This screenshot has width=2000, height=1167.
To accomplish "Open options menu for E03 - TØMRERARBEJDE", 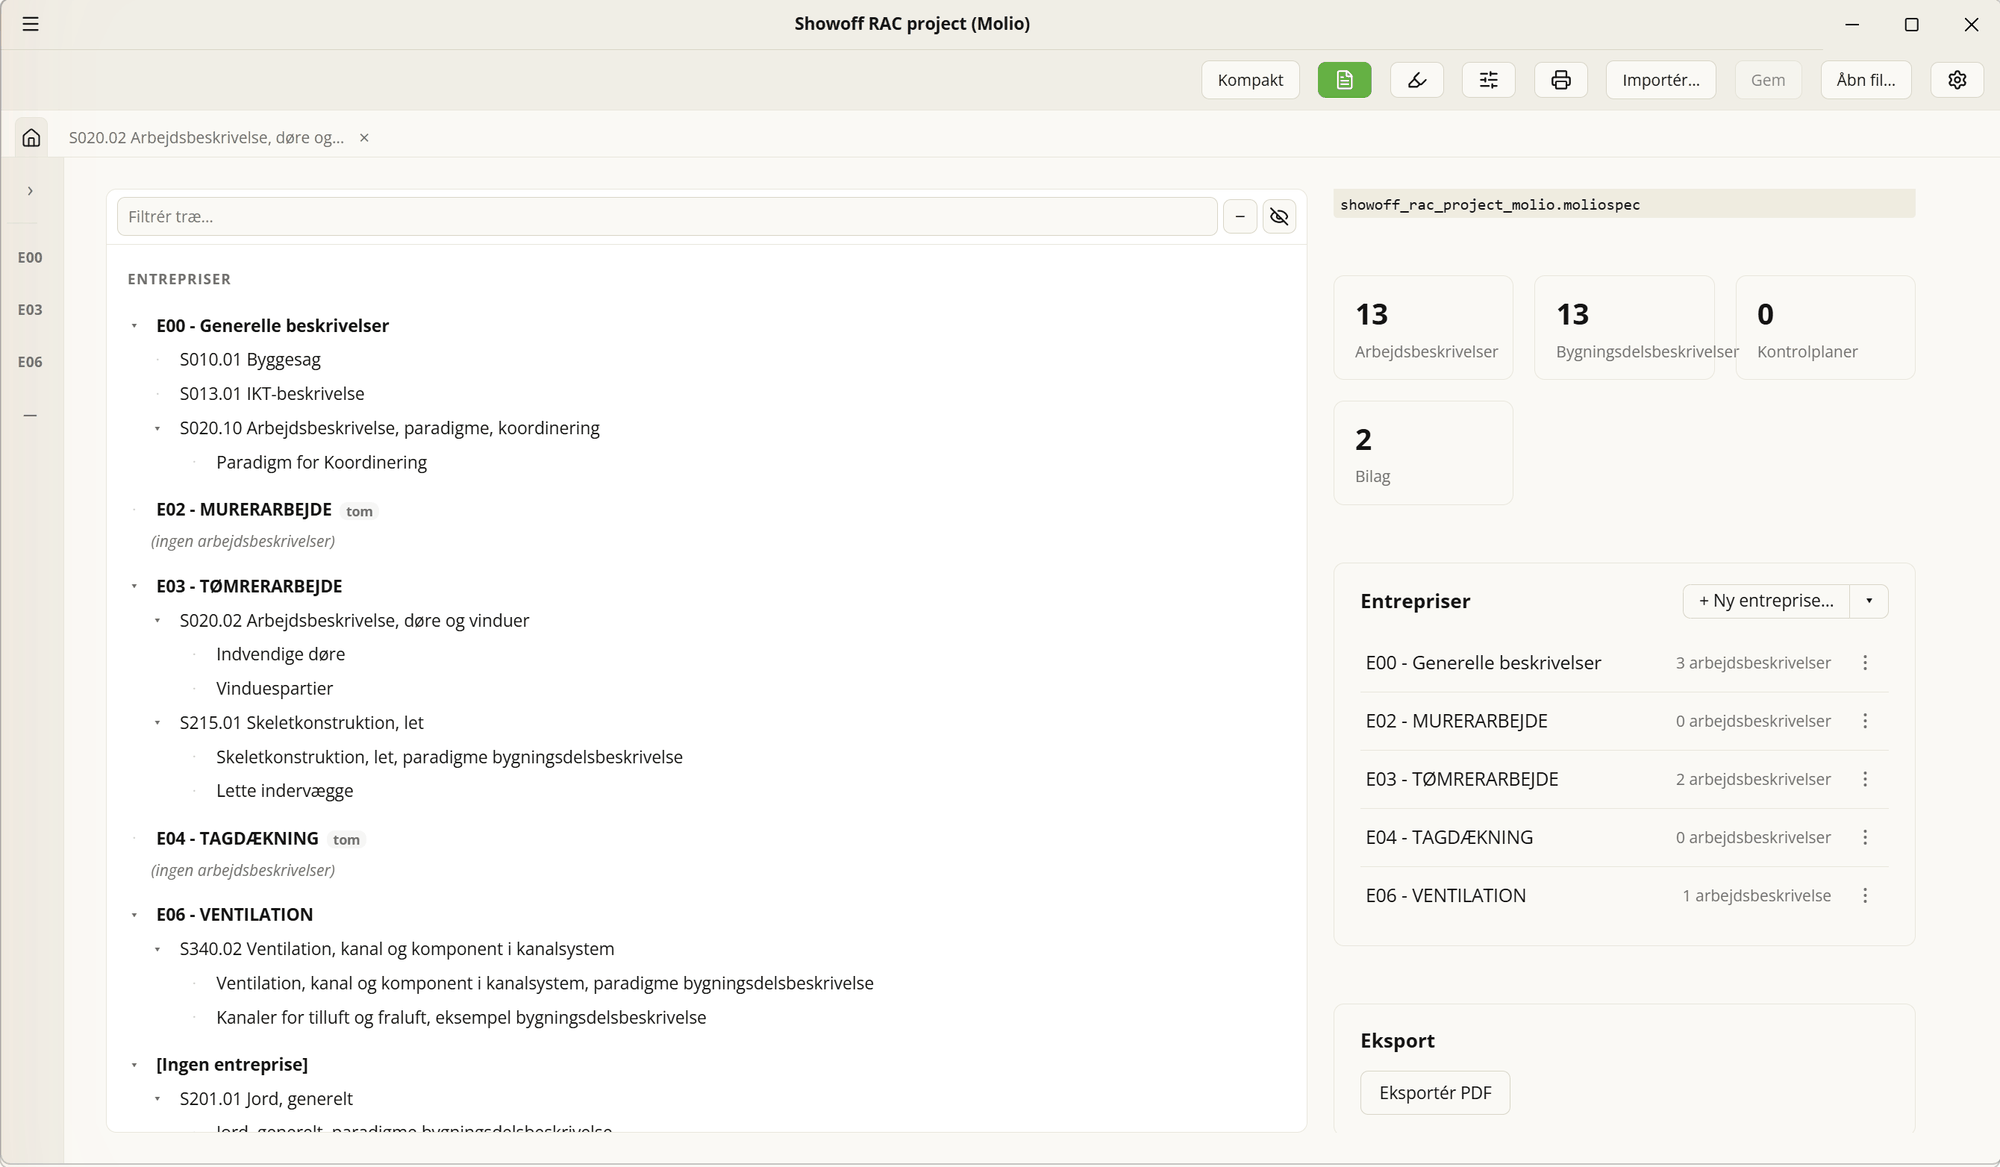I will pyautogui.click(x=1865, y=779).
